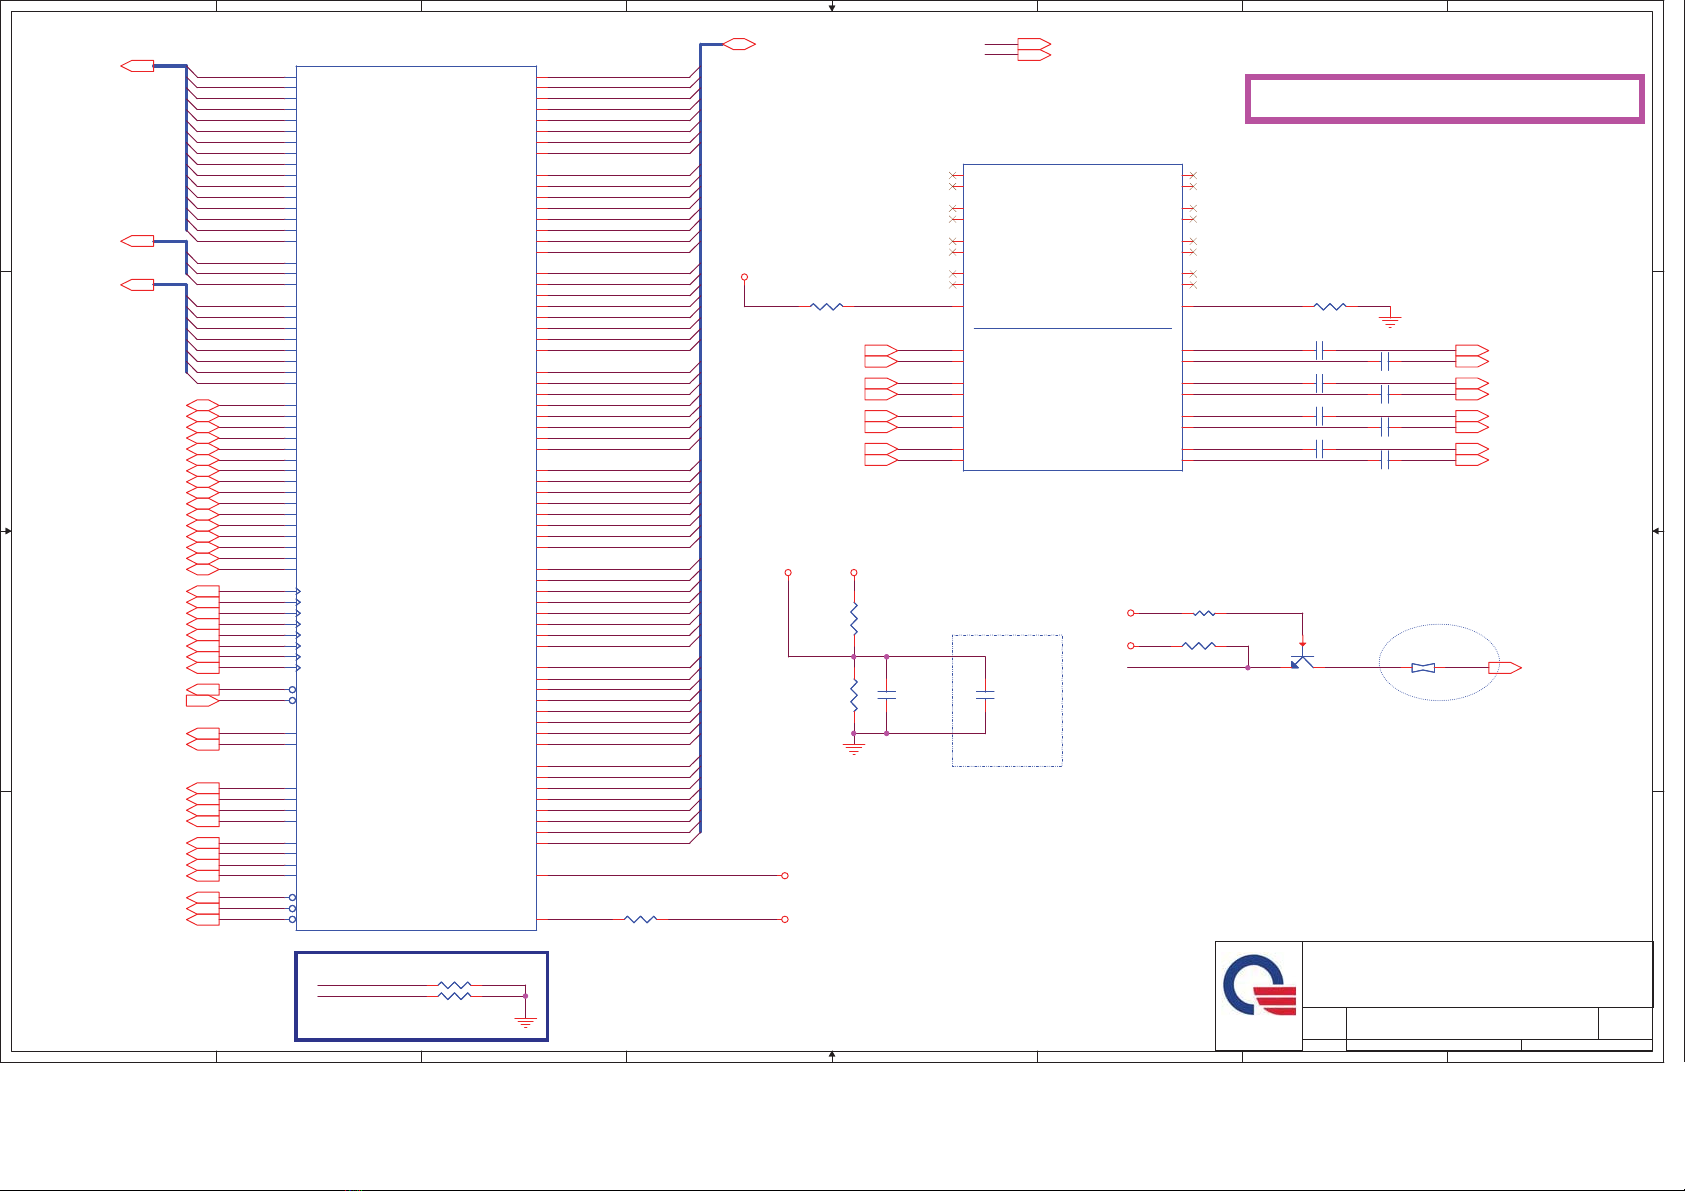Select the resistor between smaller chip and ground
The width and height of the screenshot is (1685, 1191).
[1329, 306]
